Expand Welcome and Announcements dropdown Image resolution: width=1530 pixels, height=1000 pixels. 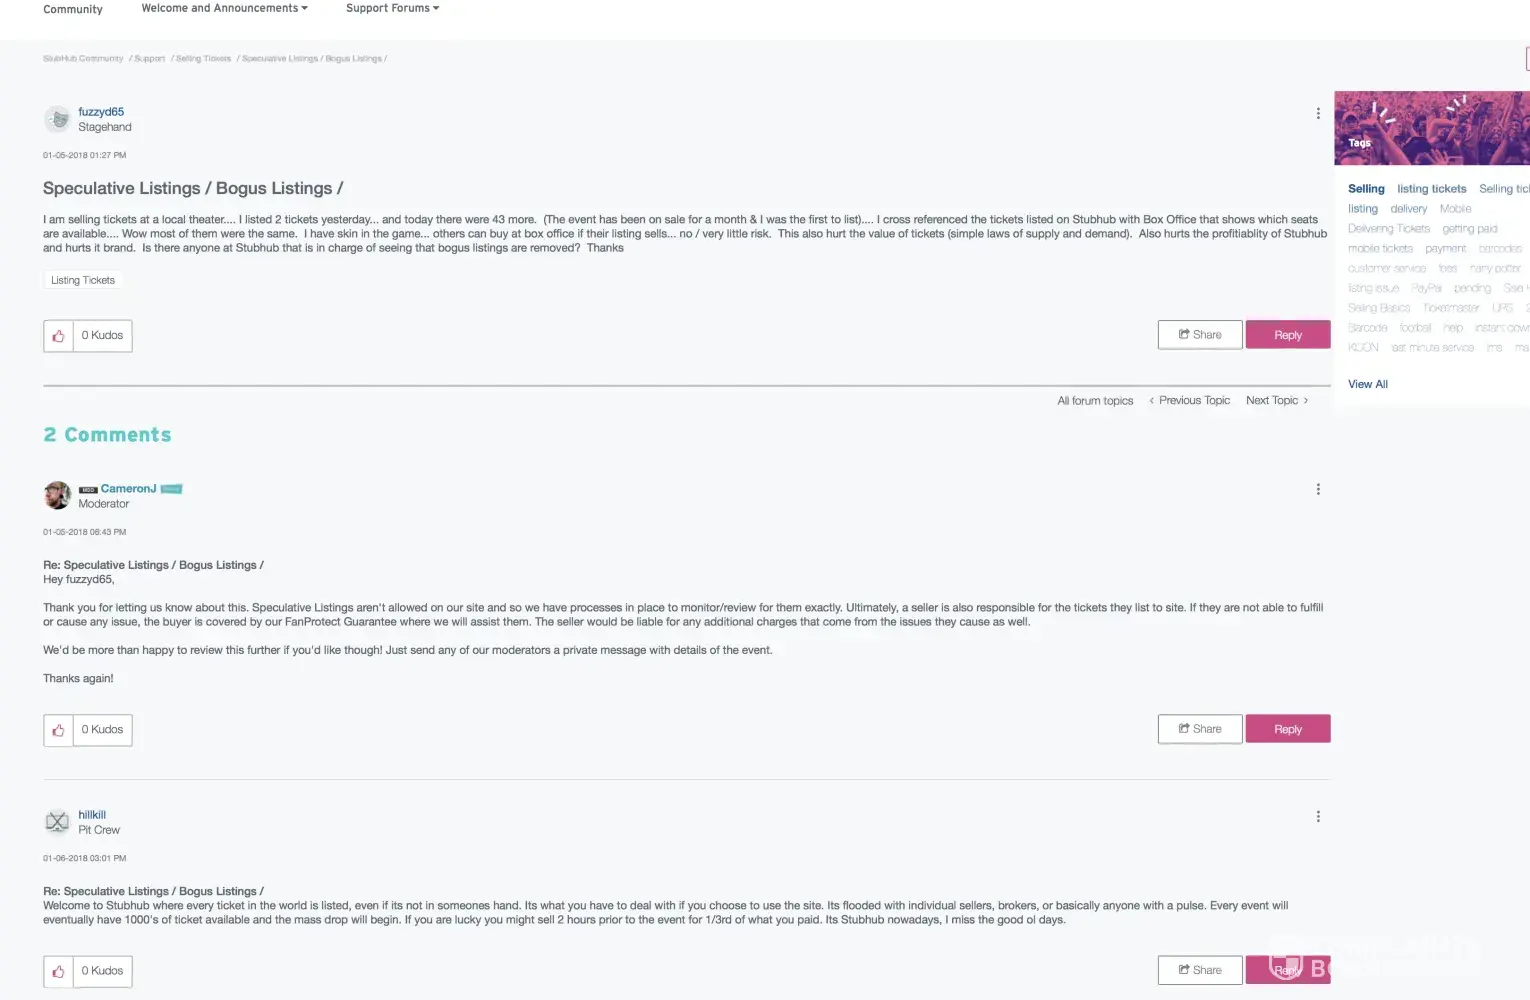[224, 8]
